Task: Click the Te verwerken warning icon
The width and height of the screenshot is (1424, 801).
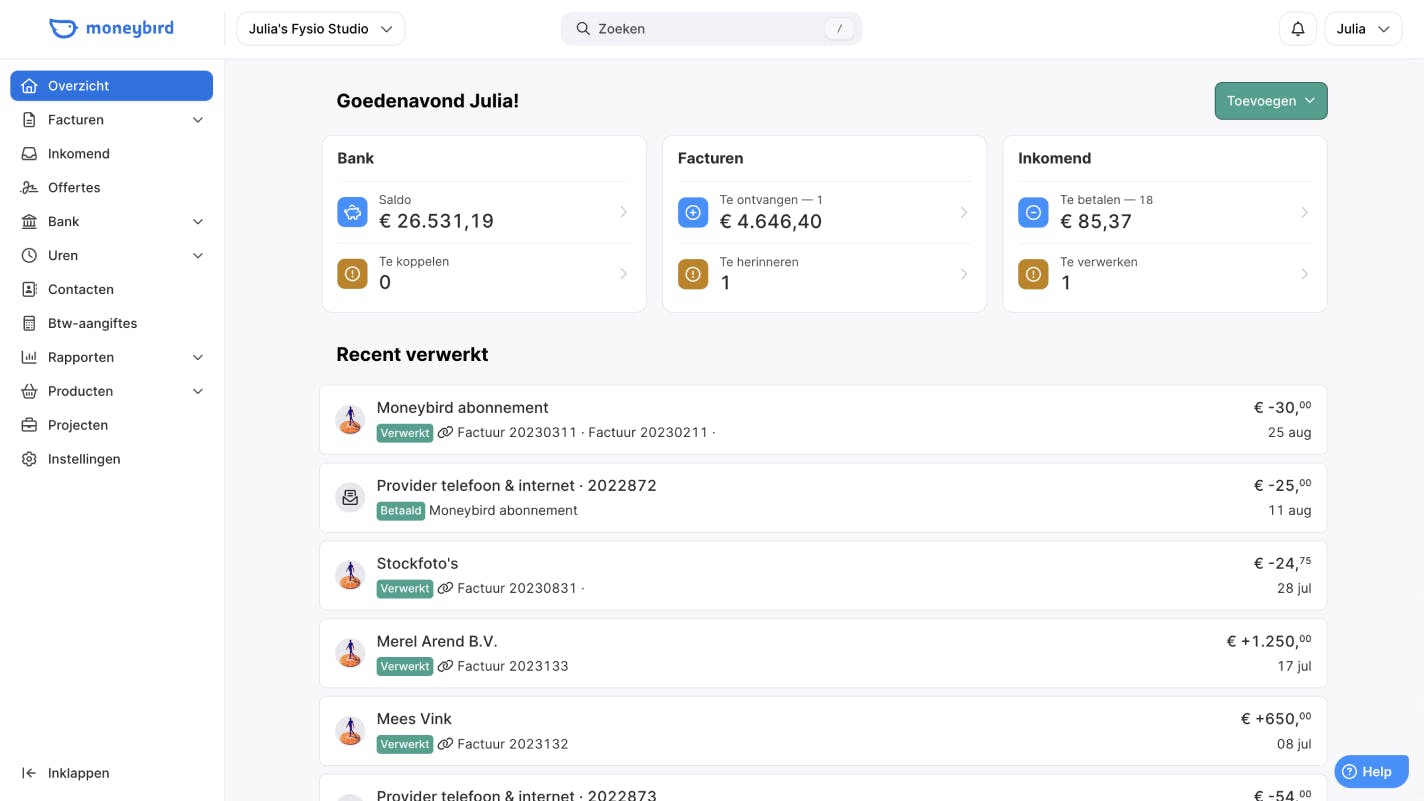Action: 1033,273
